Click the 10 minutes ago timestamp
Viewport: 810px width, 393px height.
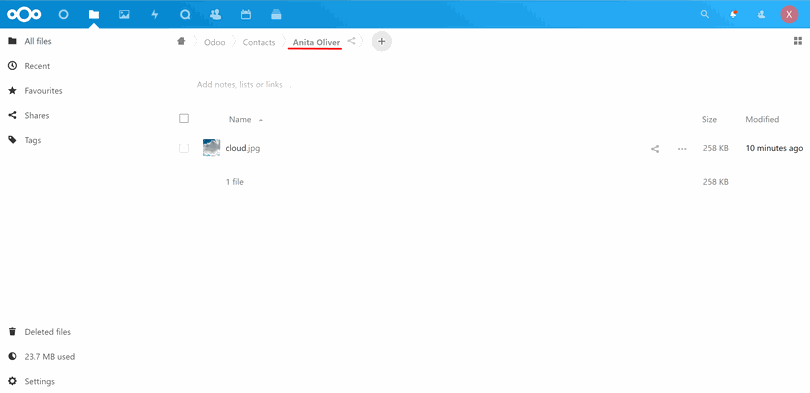pos(774,148)
